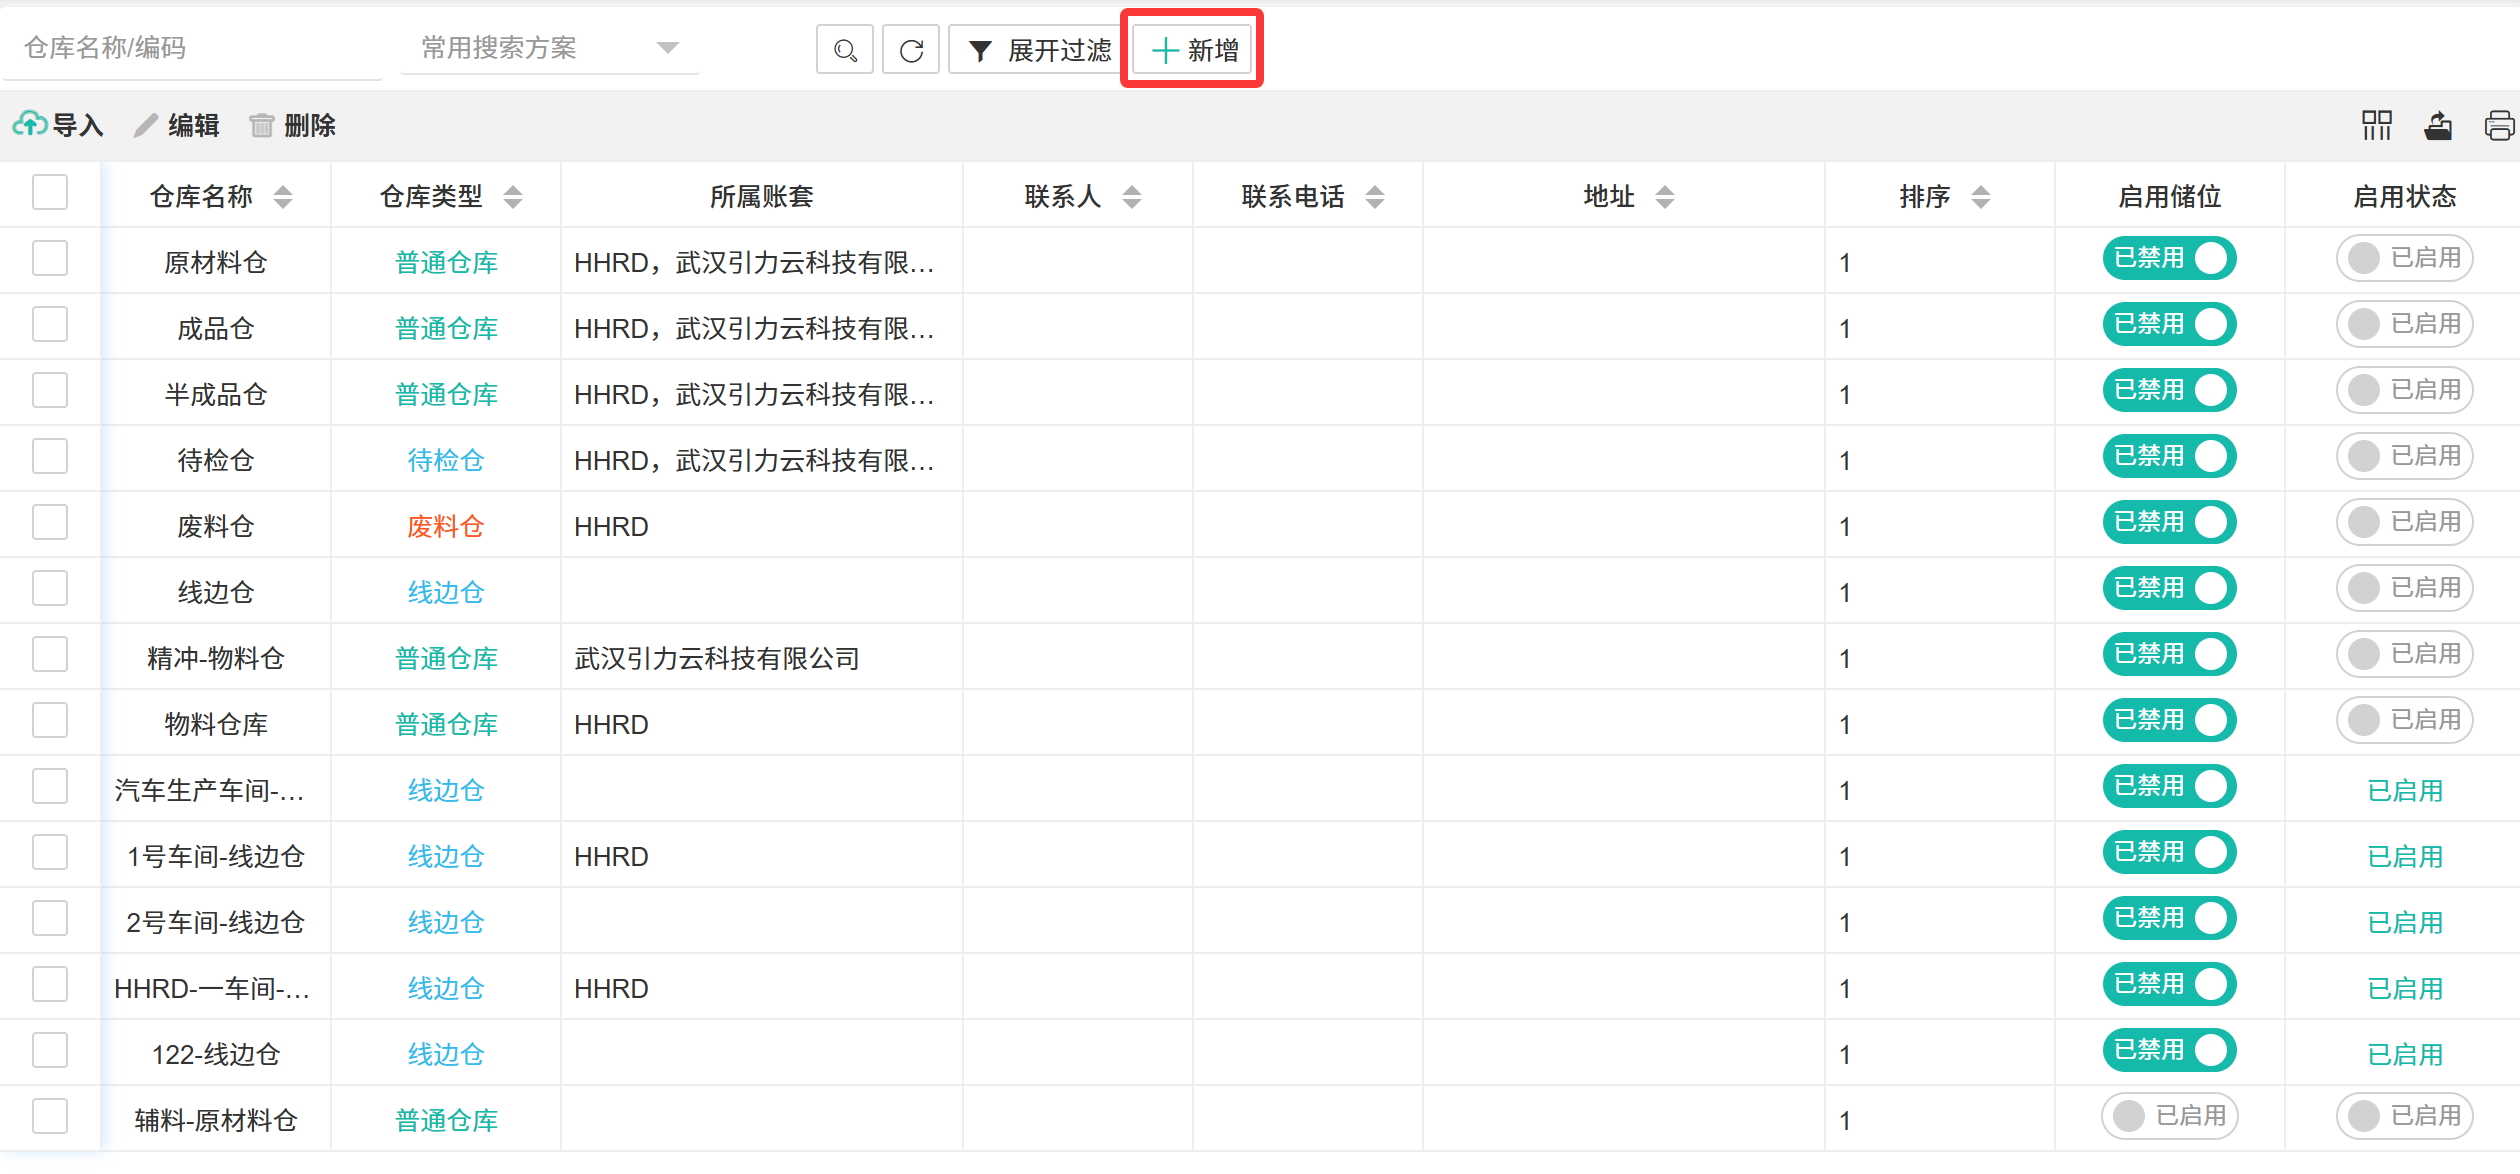Click the cloud import icon
Viewport: 2520px width, 1174px height.
coord(30,125)
